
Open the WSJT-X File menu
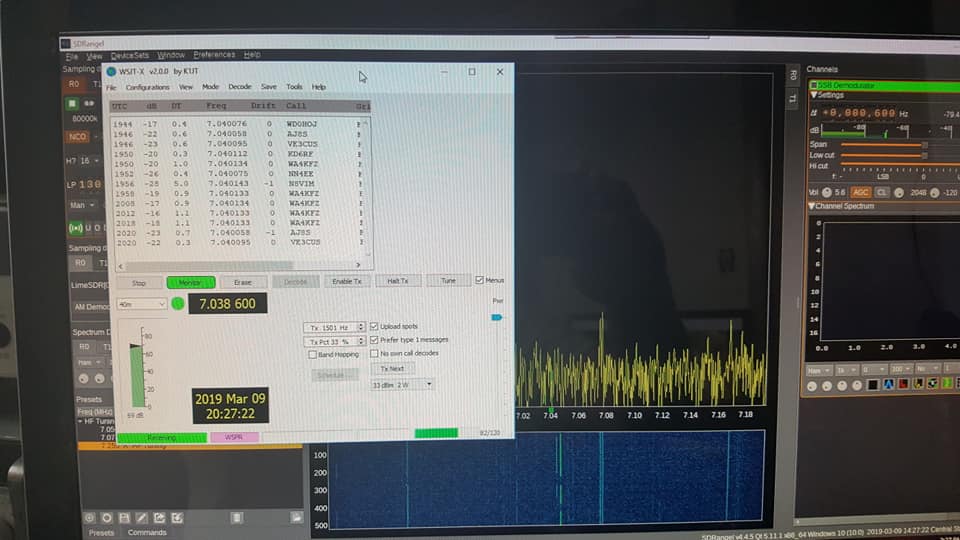111,88
